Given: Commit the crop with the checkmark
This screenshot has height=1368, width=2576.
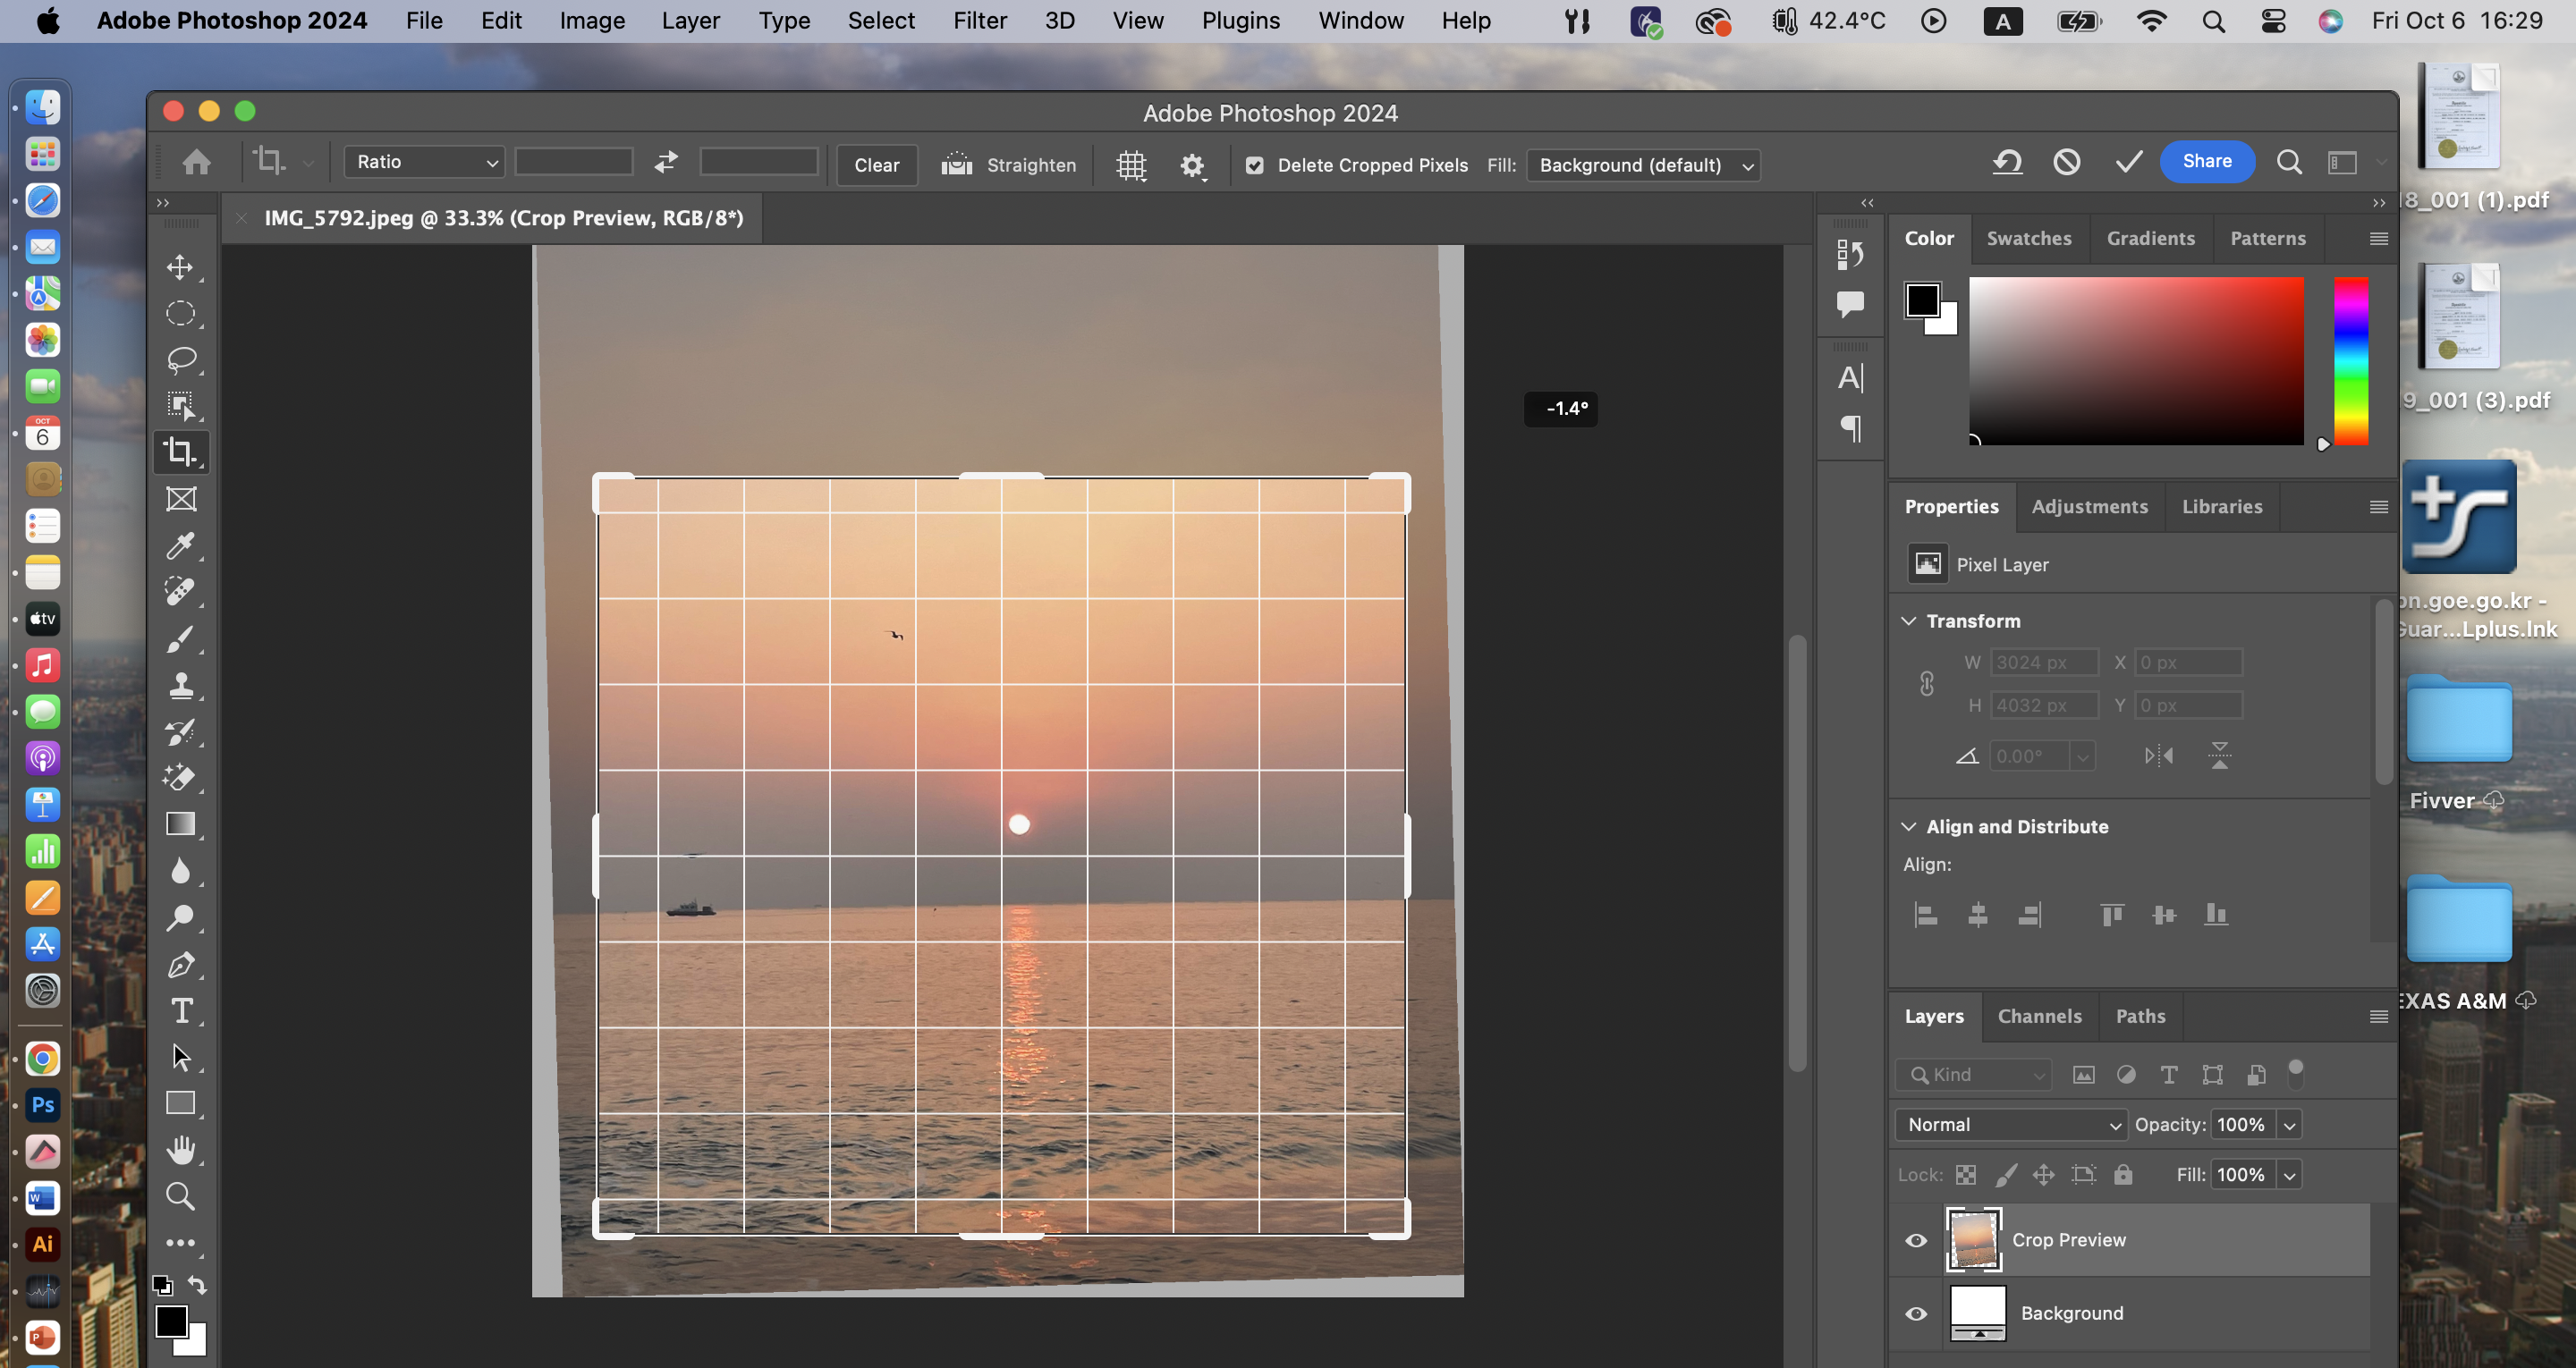Looking at the screenshot, I should pyautogui.click(x=2128, y=162).
